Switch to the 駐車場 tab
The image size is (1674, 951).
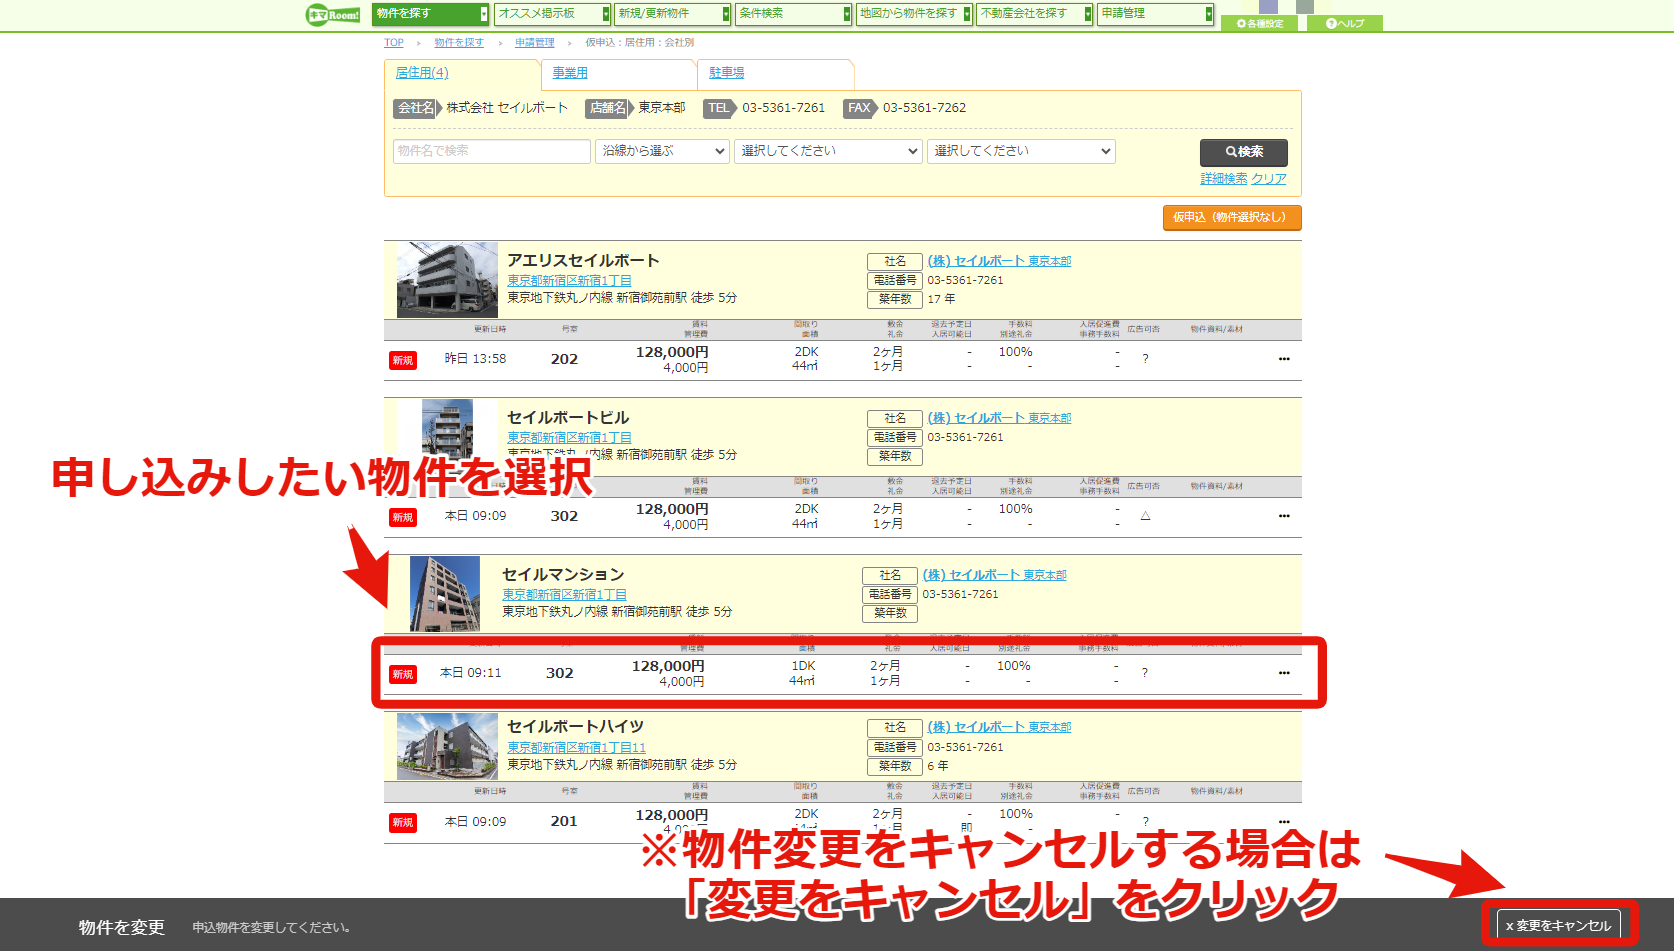tap(727, 73)
